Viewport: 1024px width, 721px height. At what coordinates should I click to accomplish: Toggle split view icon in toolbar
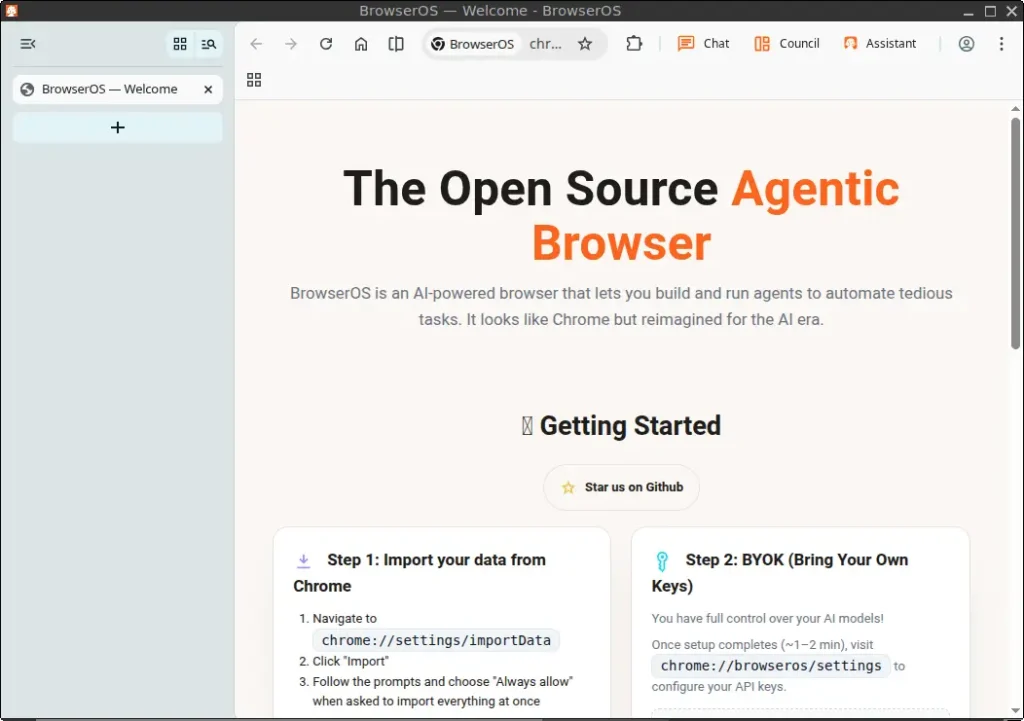pyautogui.click(x=396, y=44)
